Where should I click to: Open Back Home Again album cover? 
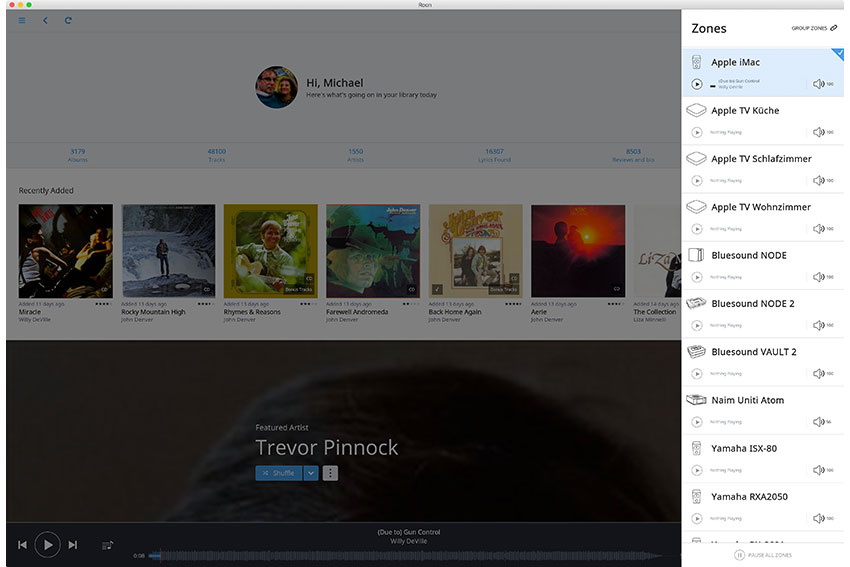click(475, 251)
